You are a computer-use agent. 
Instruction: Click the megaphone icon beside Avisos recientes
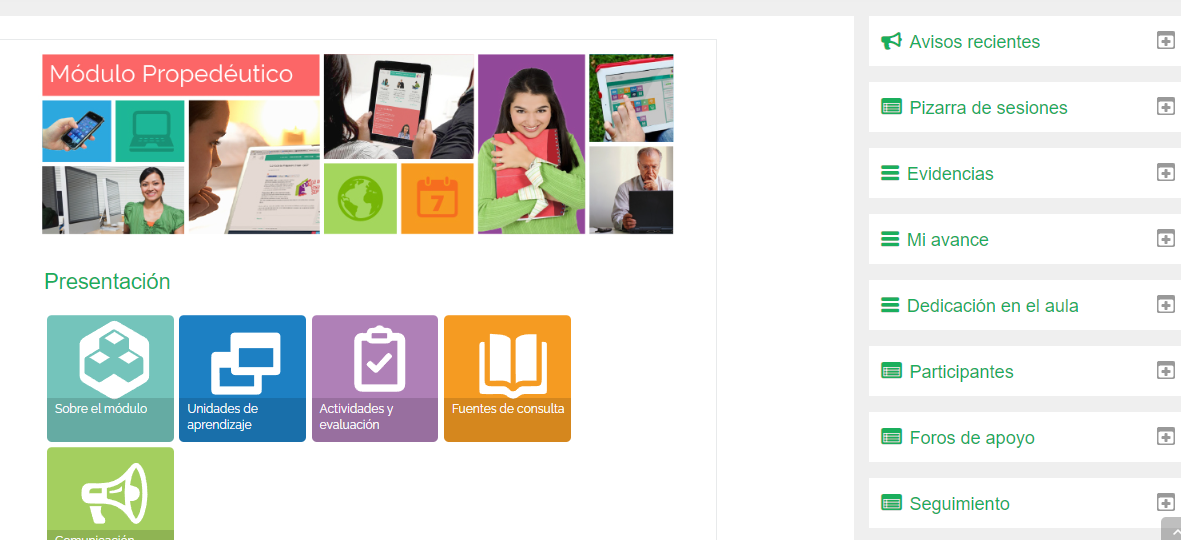click(891, 41)
